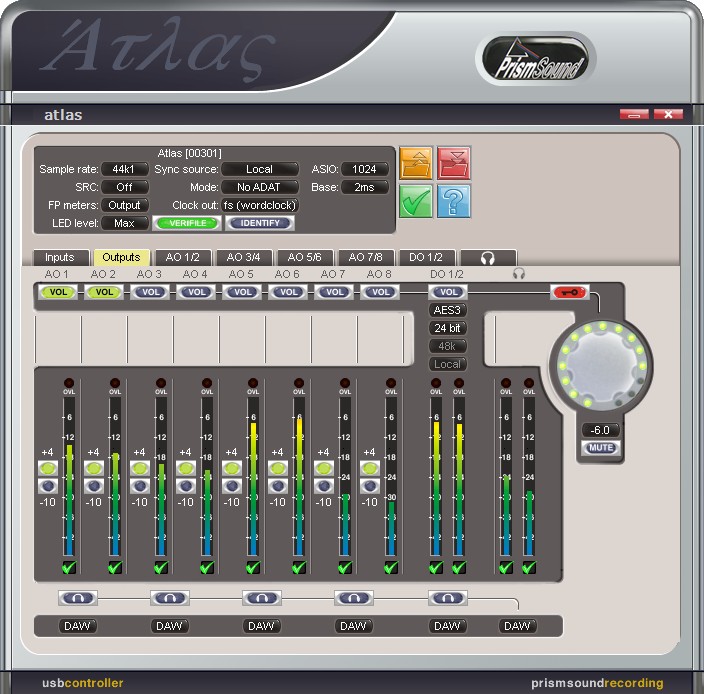This screenshot has width=704, height=694.
Task: Select -10 level radio for AO 4
Action: [186, 486]
